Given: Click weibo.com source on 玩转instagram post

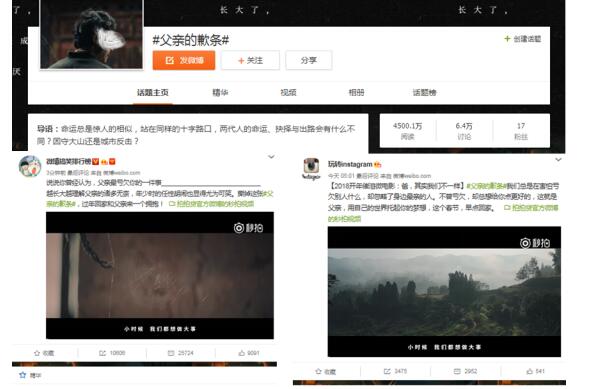Looking at the screenshot, I should click(412, 176).
